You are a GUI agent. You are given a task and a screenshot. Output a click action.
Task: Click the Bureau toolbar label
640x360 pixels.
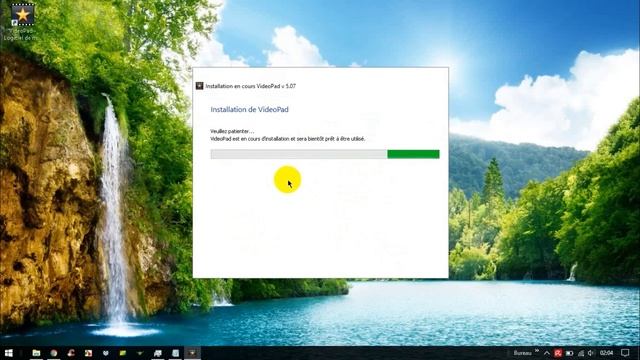click(x=523, y=353)
